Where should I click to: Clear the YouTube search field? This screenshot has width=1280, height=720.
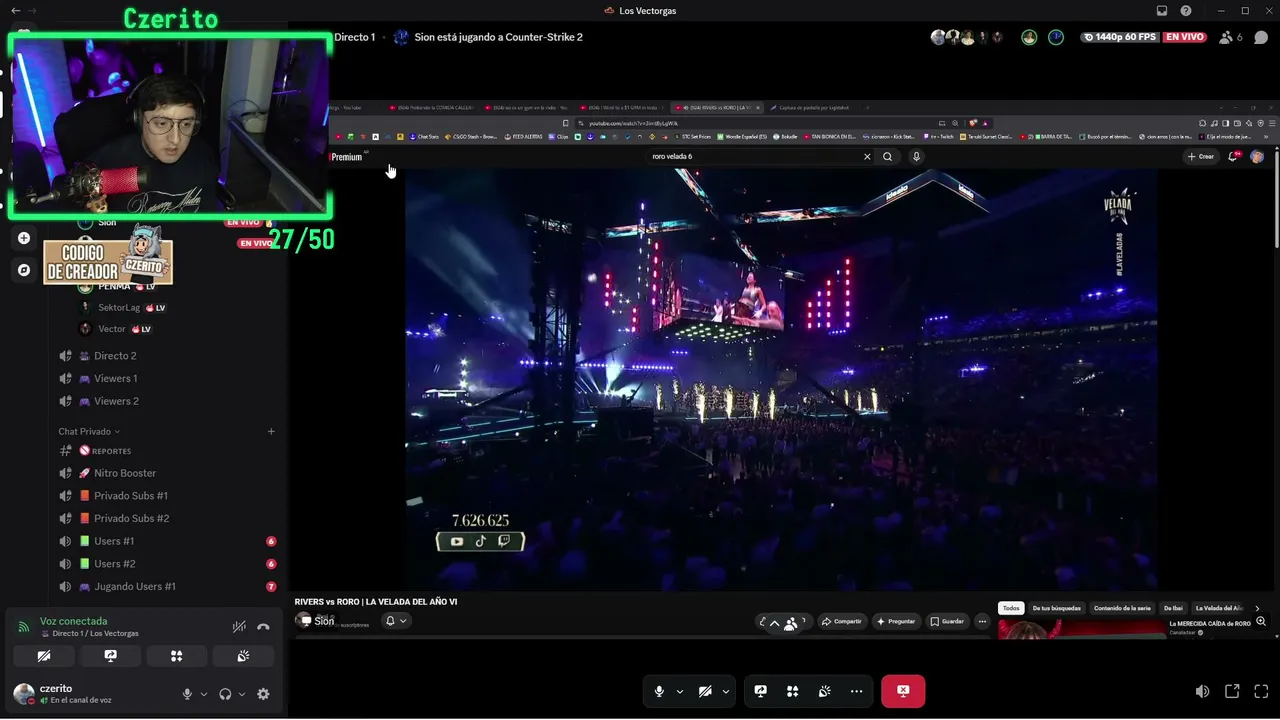[867, 157]
